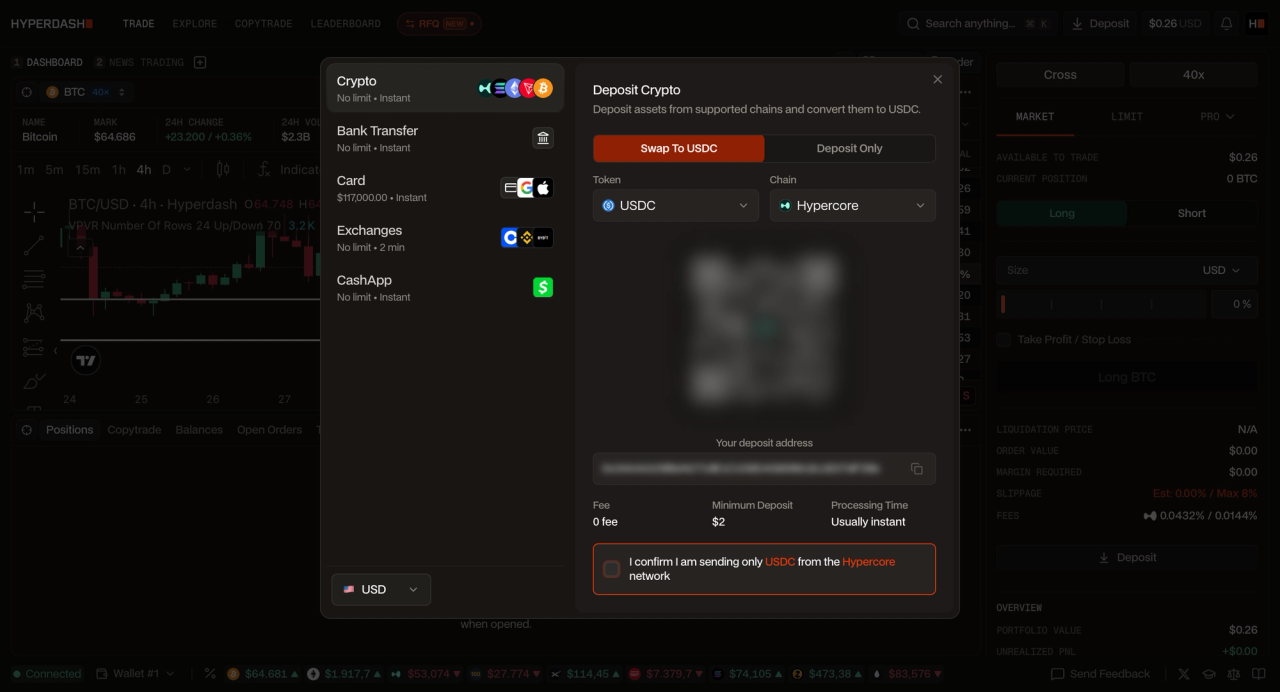The image size is (1280, 692).
Task: Toggle Cross margin mode
Action: click(x=1060, y=75)
